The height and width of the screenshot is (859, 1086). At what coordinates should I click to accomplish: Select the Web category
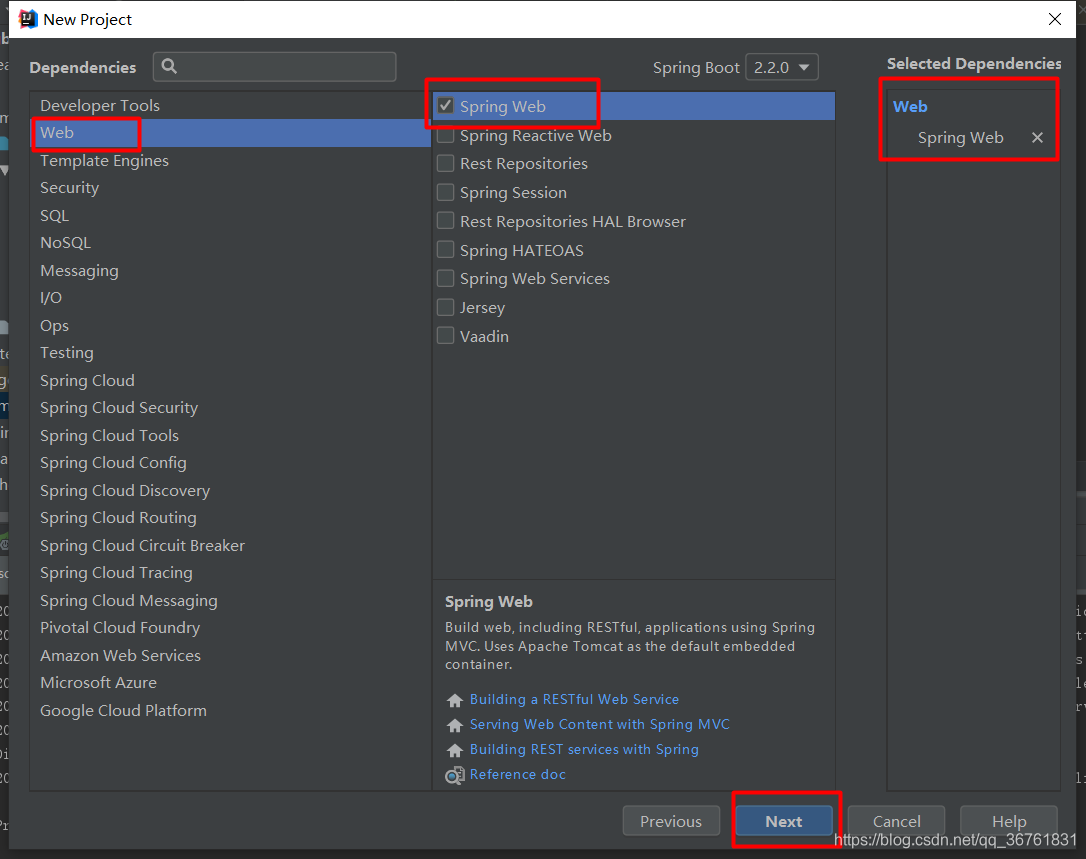(x=230, y=132)
